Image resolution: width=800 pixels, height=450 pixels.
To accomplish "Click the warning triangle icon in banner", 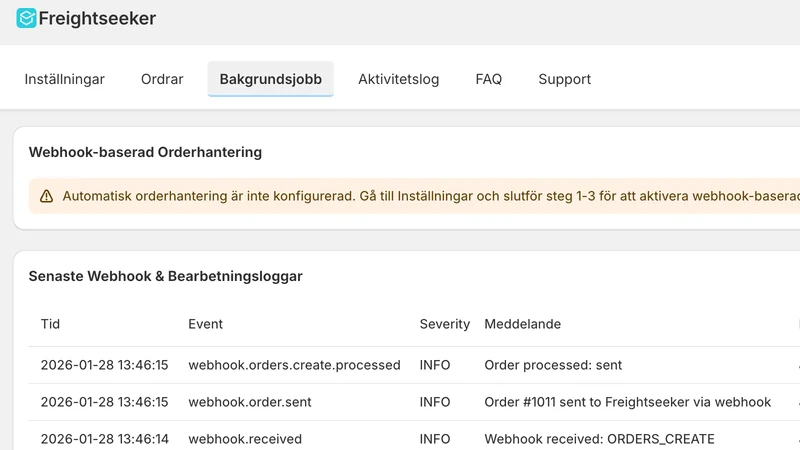I will tap(46, 196).
